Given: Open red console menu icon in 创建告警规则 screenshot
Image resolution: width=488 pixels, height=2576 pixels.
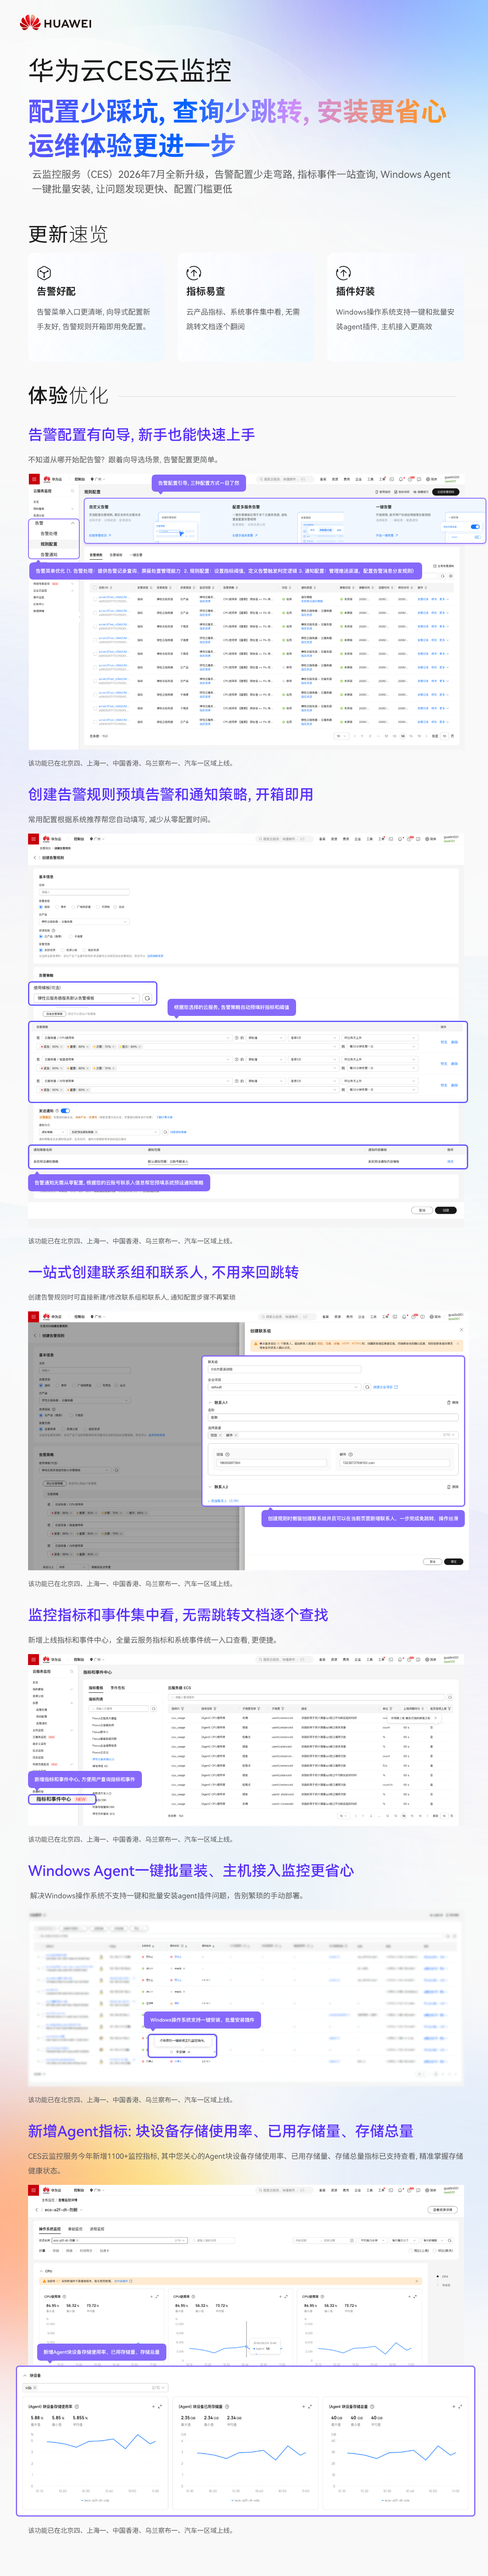Looking at the screenshot, I should coord(34,839).
